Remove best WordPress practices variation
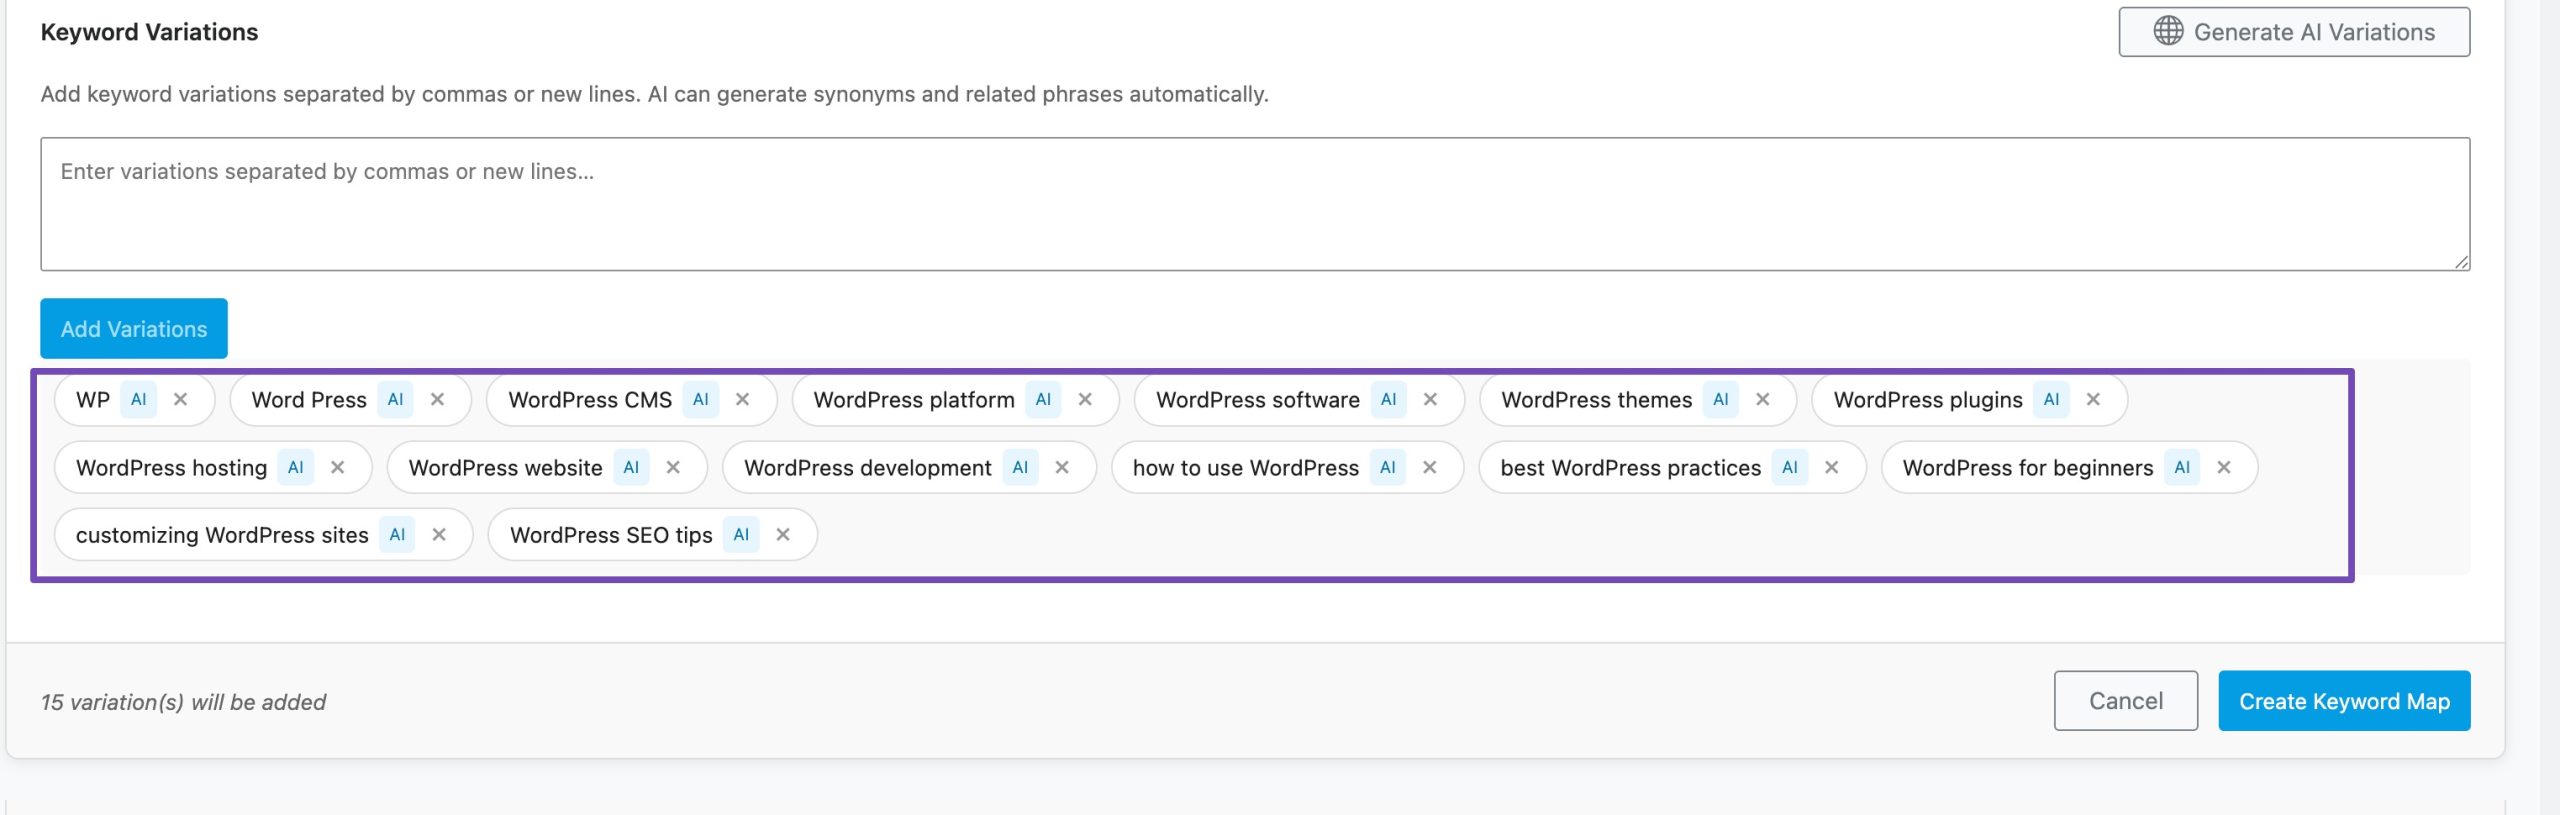 pos(1831,467)
